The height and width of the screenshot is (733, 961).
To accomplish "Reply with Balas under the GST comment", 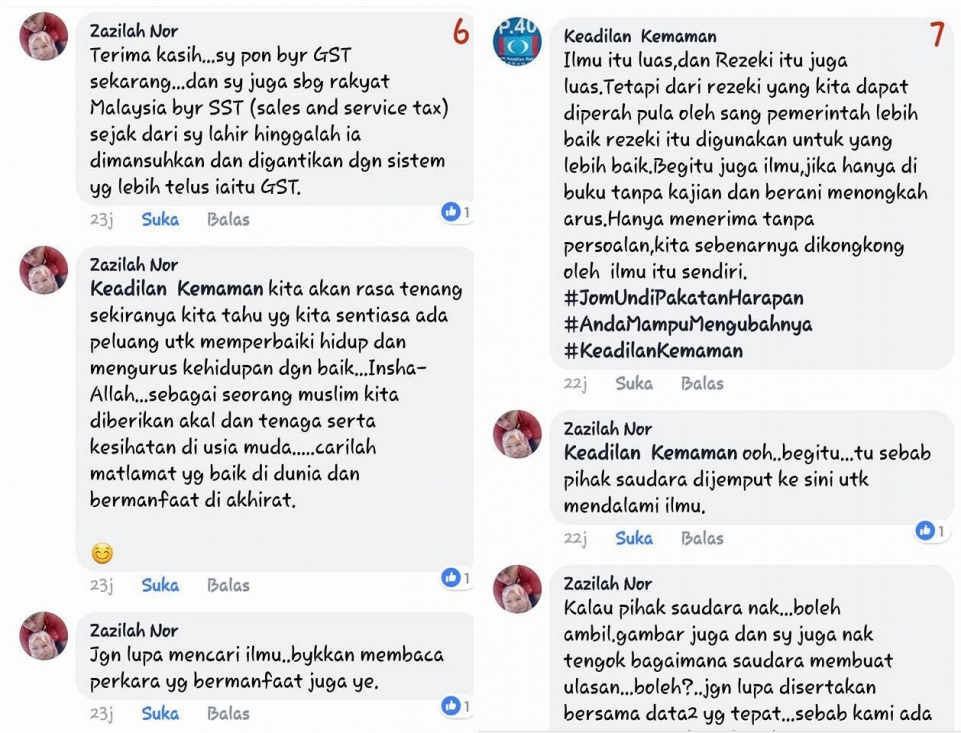I will [x=228, y=219].
